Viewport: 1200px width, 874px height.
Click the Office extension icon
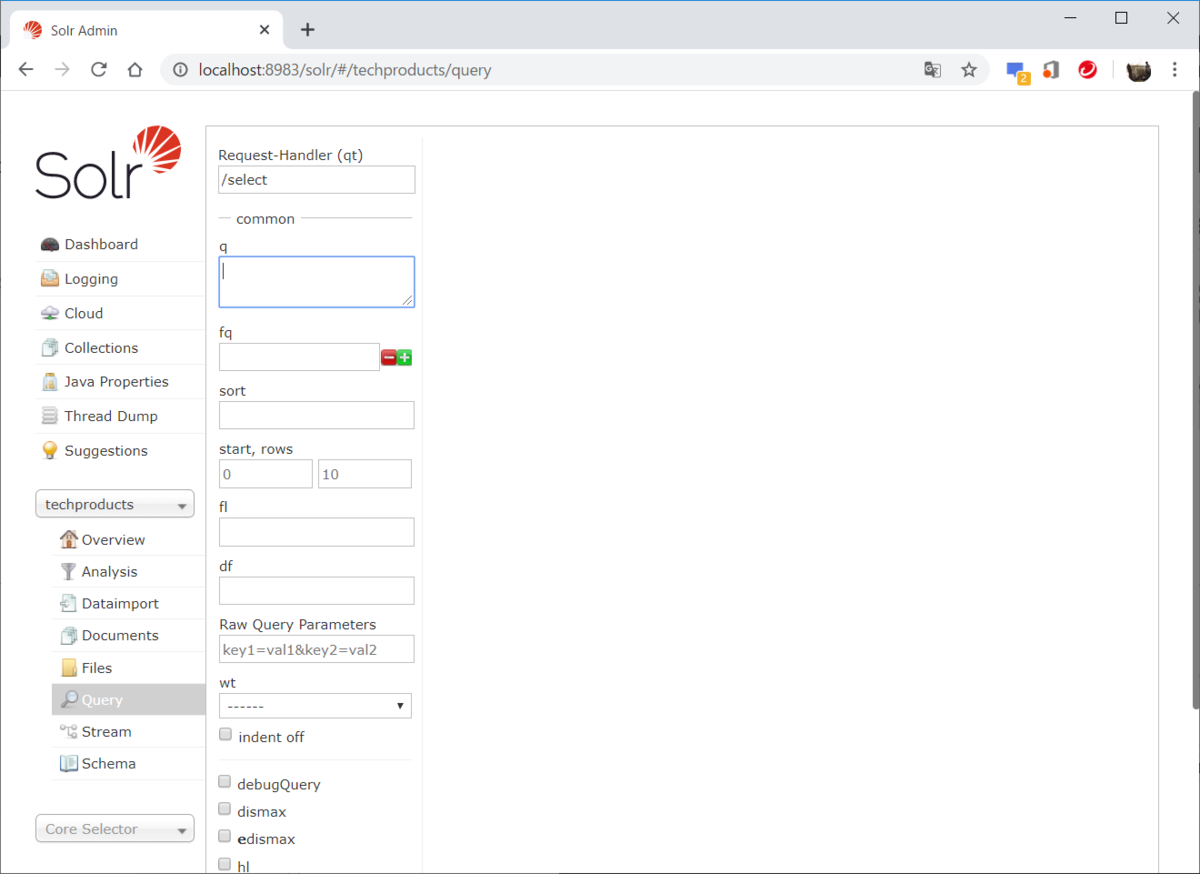pyautogui.click(x=1051, y=70)
